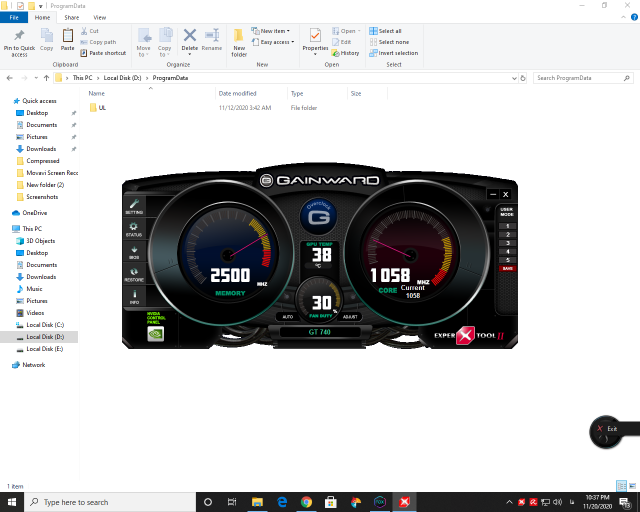Open Microsoft Store from the taskbar

331,502
